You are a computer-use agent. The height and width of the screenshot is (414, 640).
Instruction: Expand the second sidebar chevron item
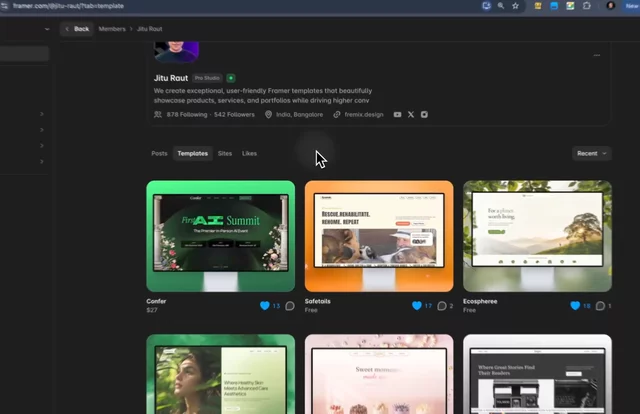(42, 130)
